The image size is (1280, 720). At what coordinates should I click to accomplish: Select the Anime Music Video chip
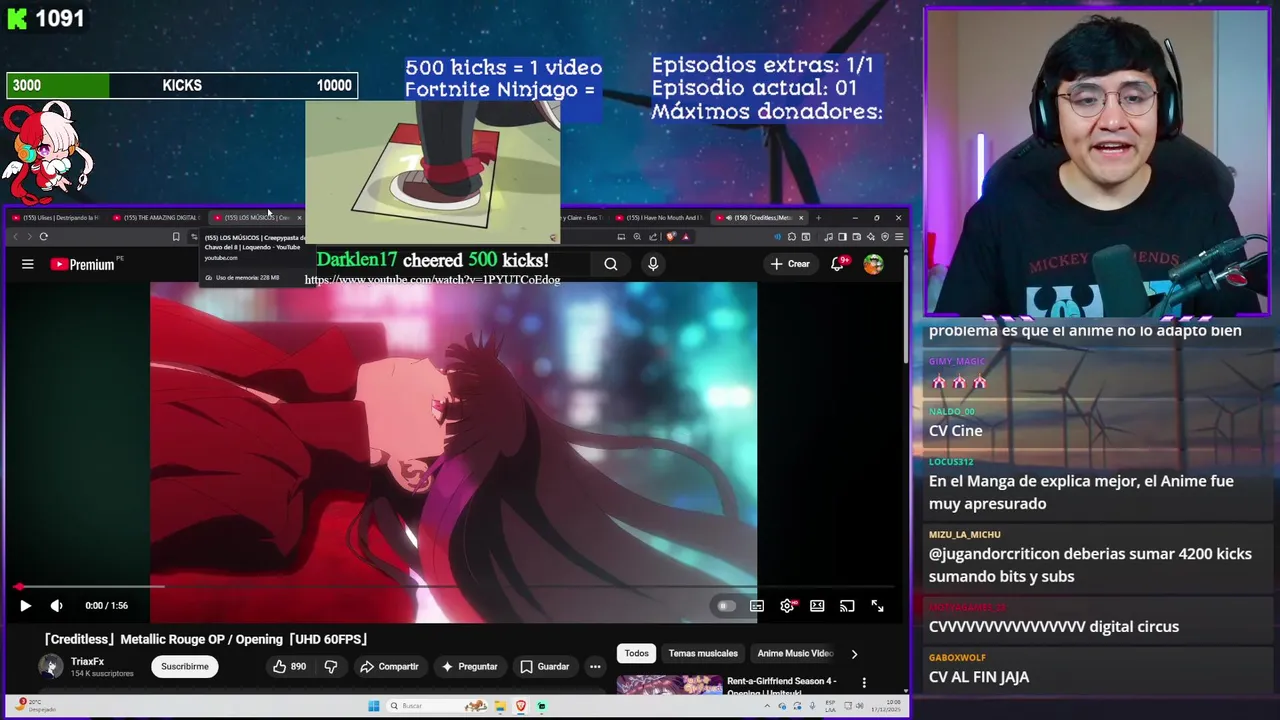pyautogui.click(x=795, y=653)
